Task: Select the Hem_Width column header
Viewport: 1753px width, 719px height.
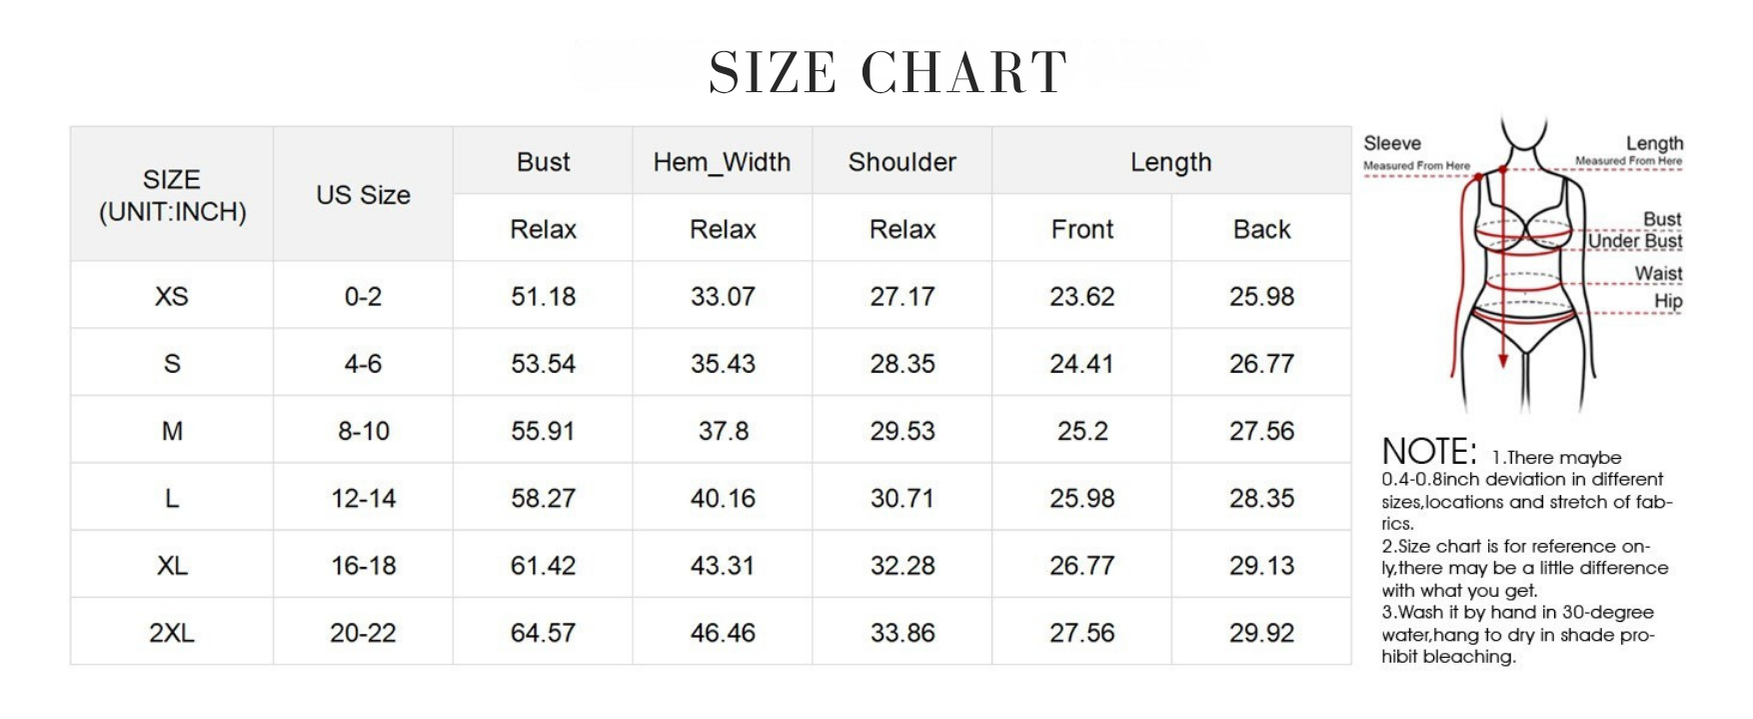Action: [x=722, y=162]
